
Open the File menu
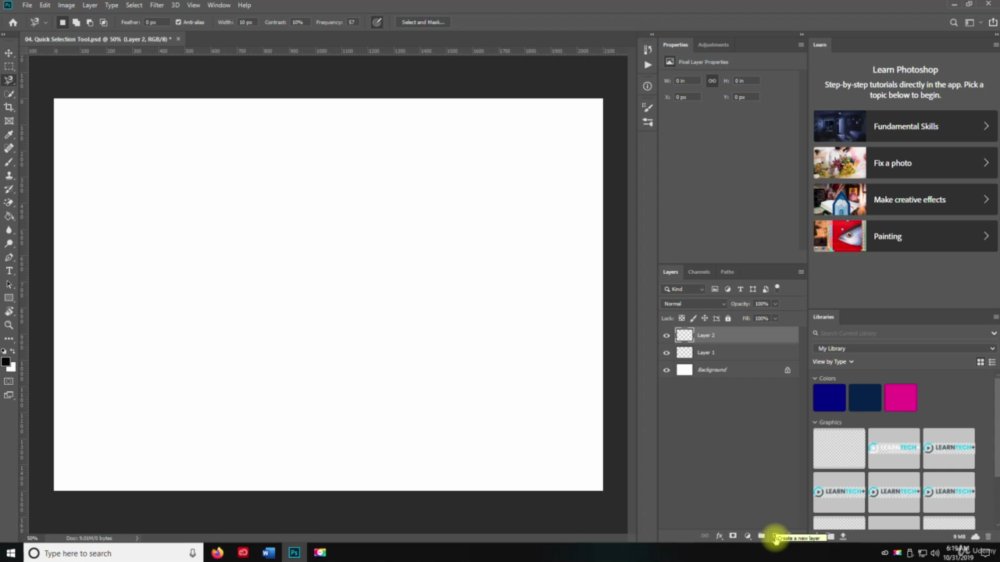27,5
